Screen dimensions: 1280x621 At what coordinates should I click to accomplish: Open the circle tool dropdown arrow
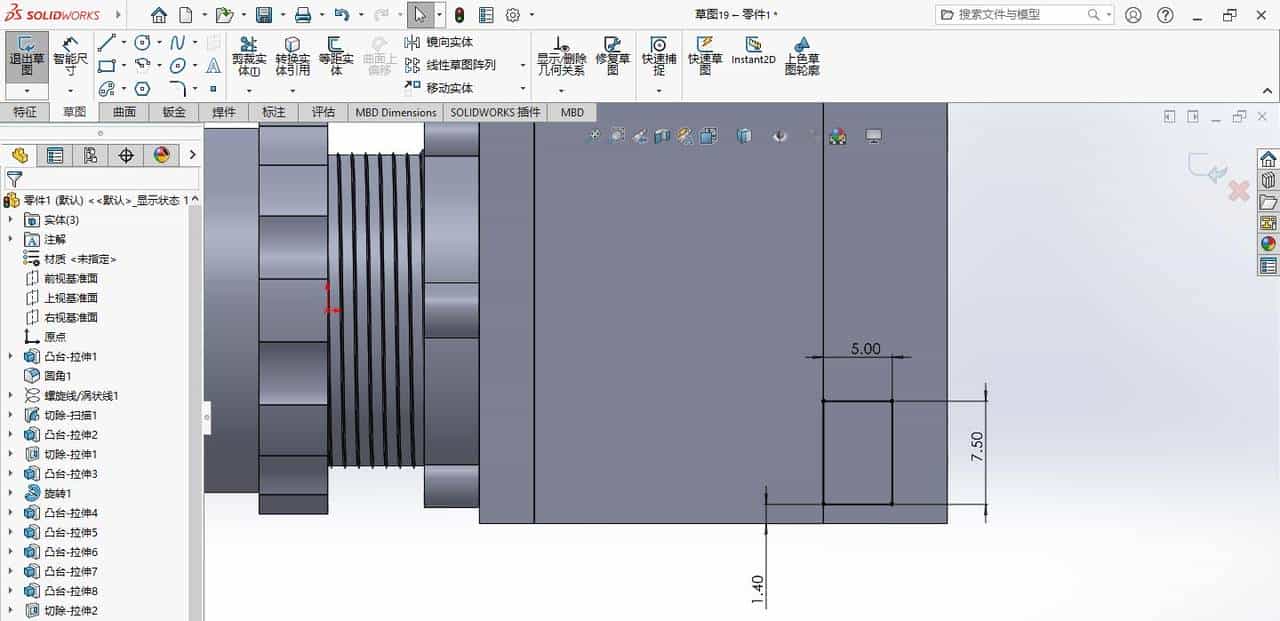[159, 41]
